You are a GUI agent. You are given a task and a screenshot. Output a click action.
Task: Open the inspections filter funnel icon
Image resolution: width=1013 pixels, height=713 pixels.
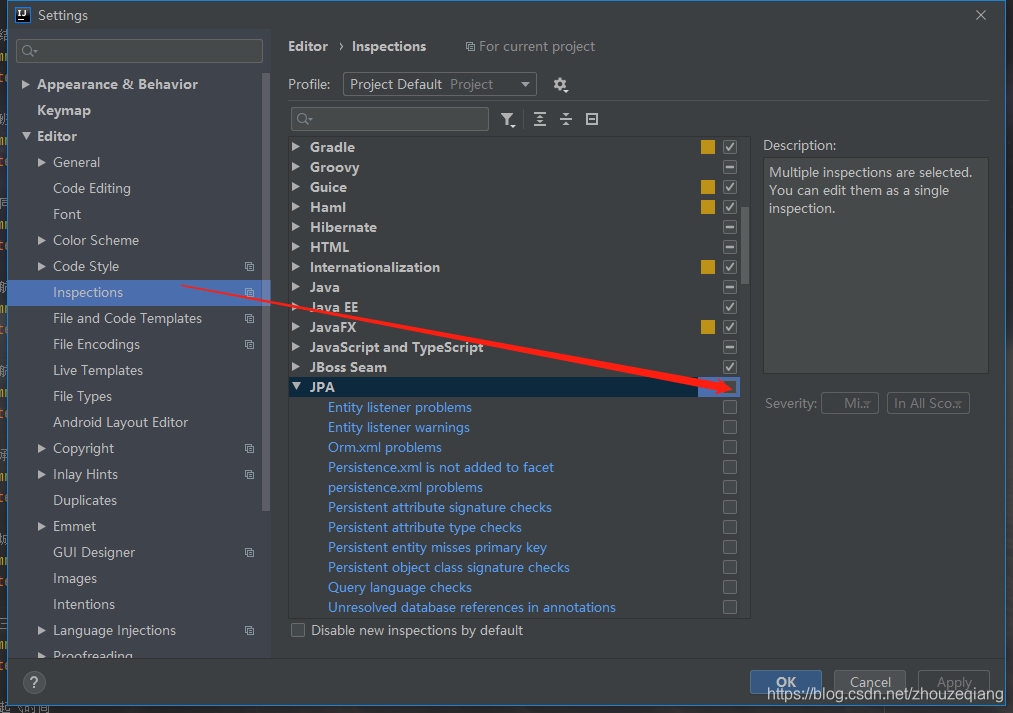point(508,119)
